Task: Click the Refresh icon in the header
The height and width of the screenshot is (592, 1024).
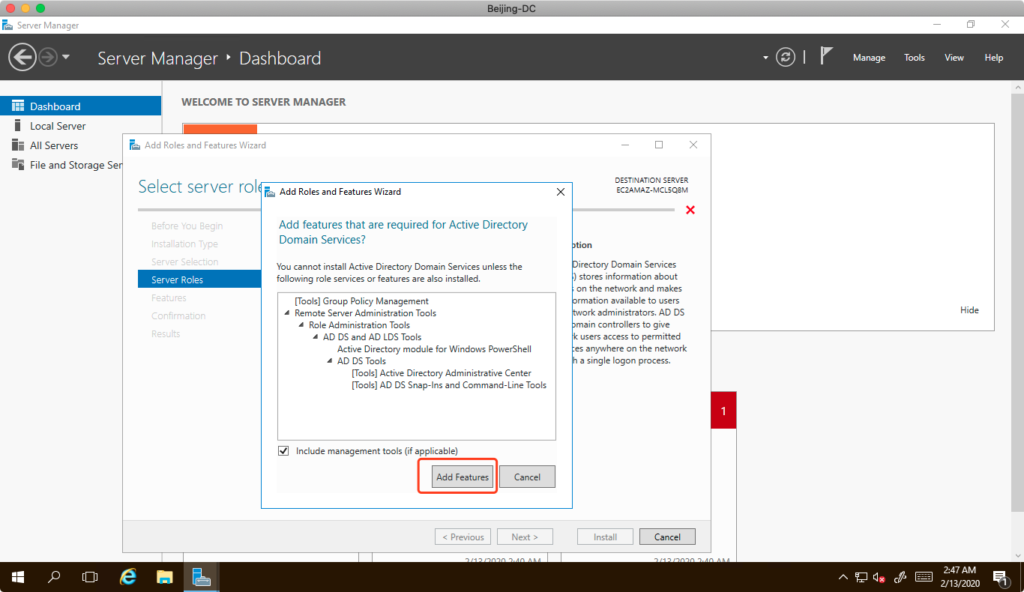Action: coord(787,57)
